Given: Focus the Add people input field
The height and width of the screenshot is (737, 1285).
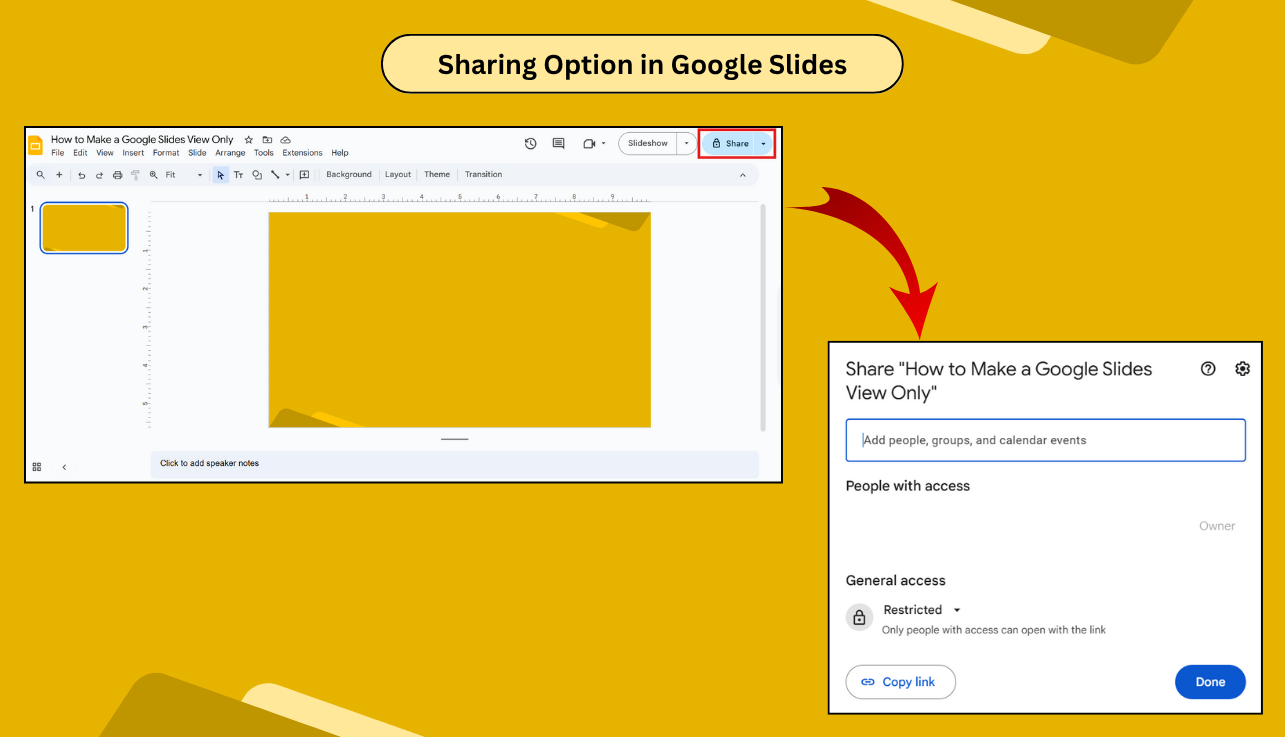Looking at the screenshot, I should (1045, 440).
